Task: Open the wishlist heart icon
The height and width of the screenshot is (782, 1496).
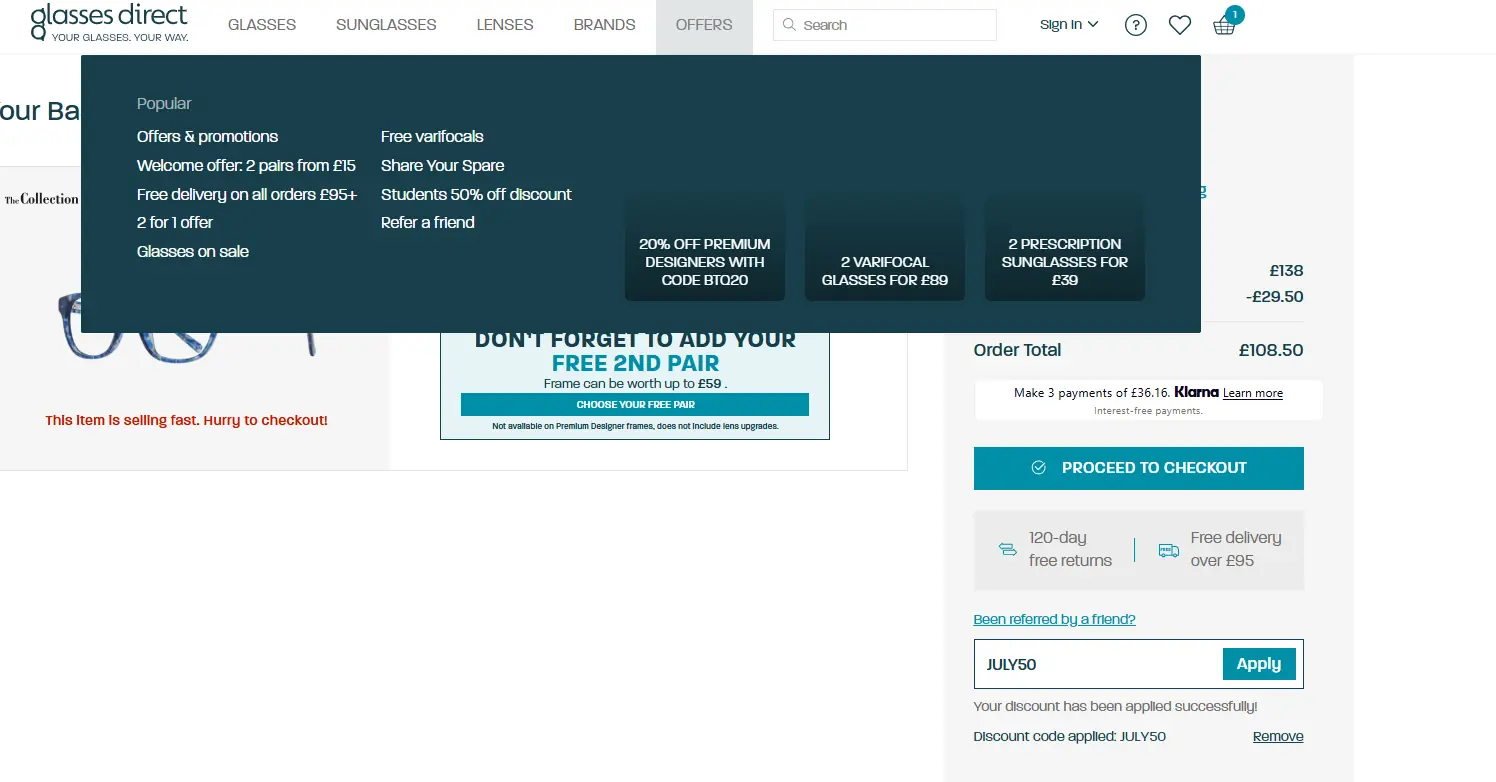Action: [x=1180, y=25]
